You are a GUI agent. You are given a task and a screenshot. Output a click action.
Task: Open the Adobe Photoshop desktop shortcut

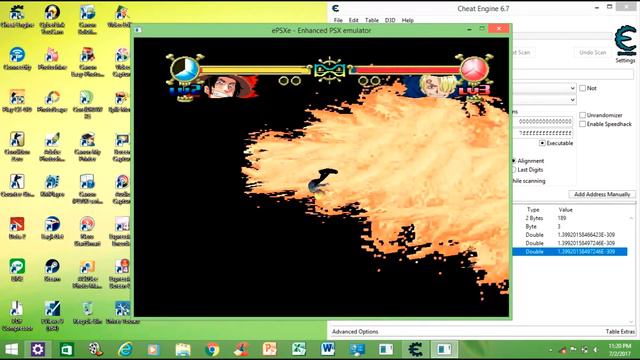52,147
